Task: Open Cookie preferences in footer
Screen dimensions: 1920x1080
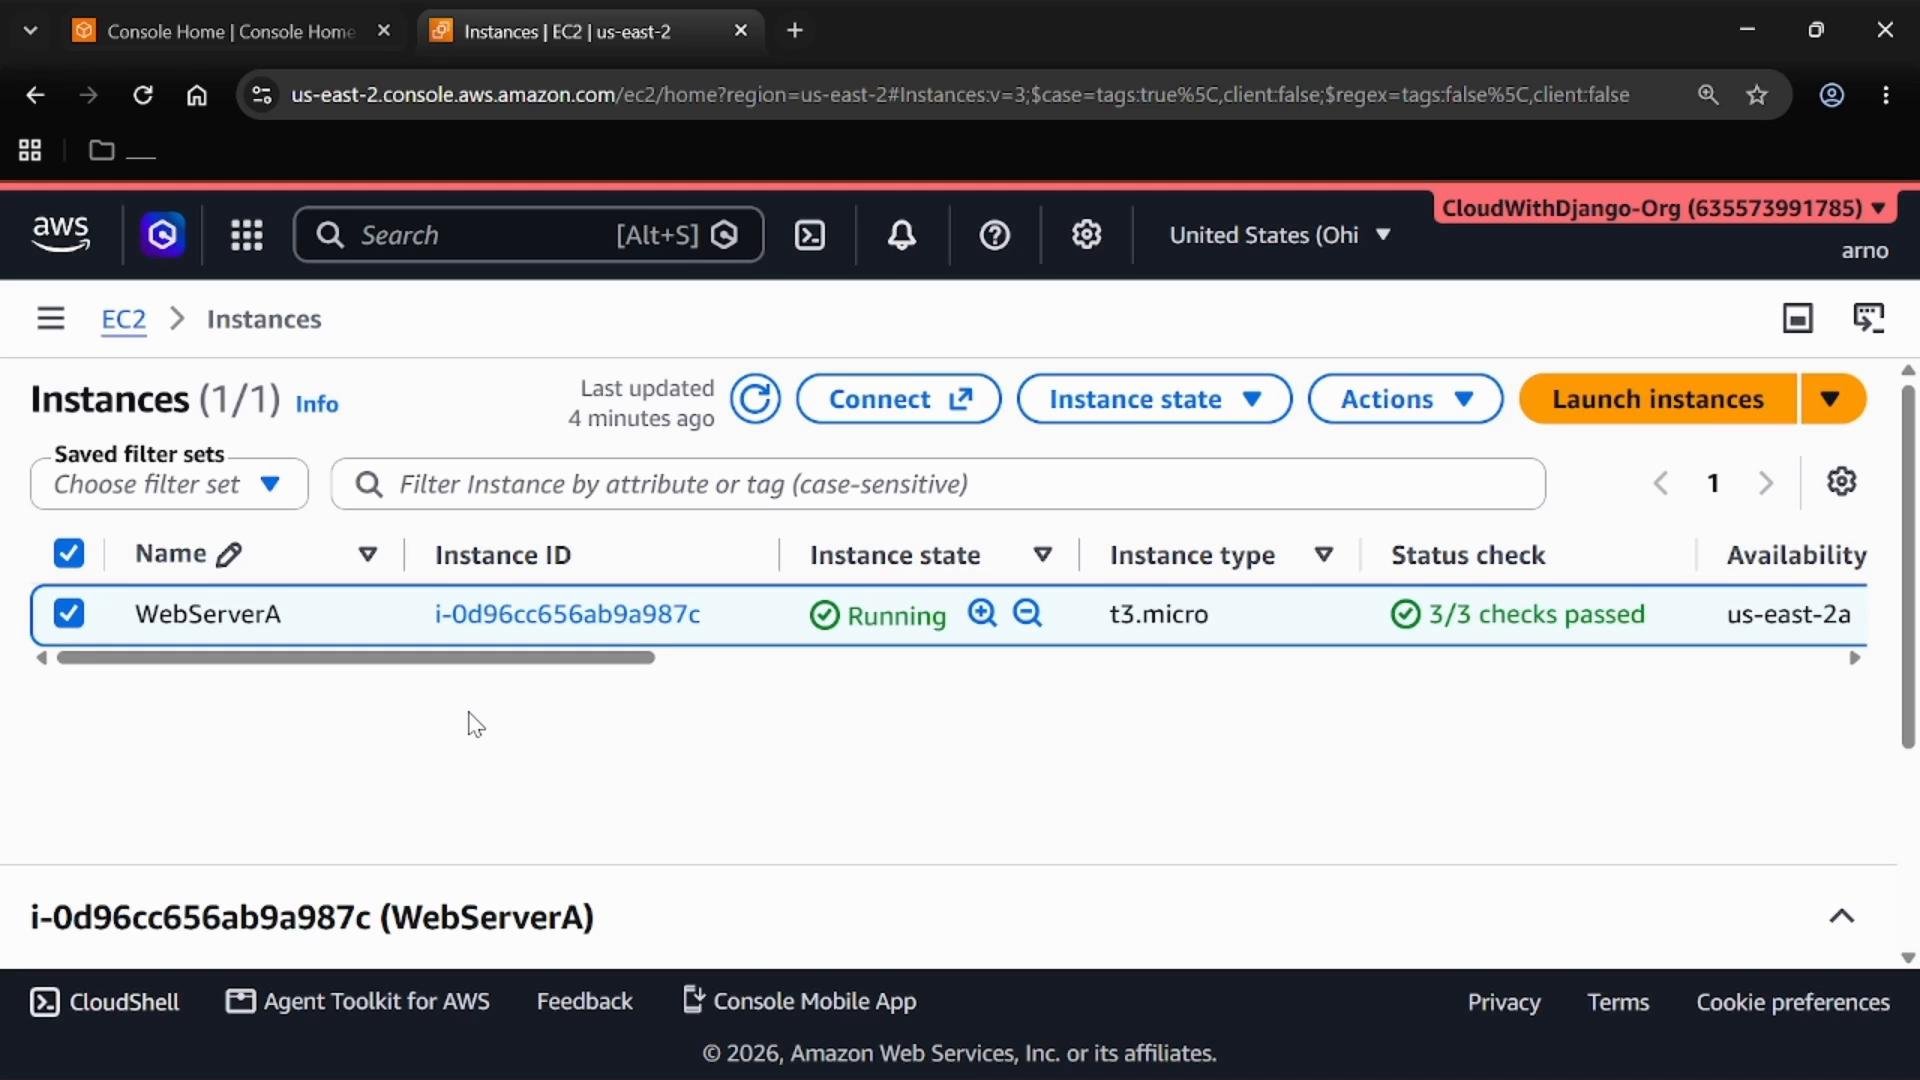Action: 1793,1002
